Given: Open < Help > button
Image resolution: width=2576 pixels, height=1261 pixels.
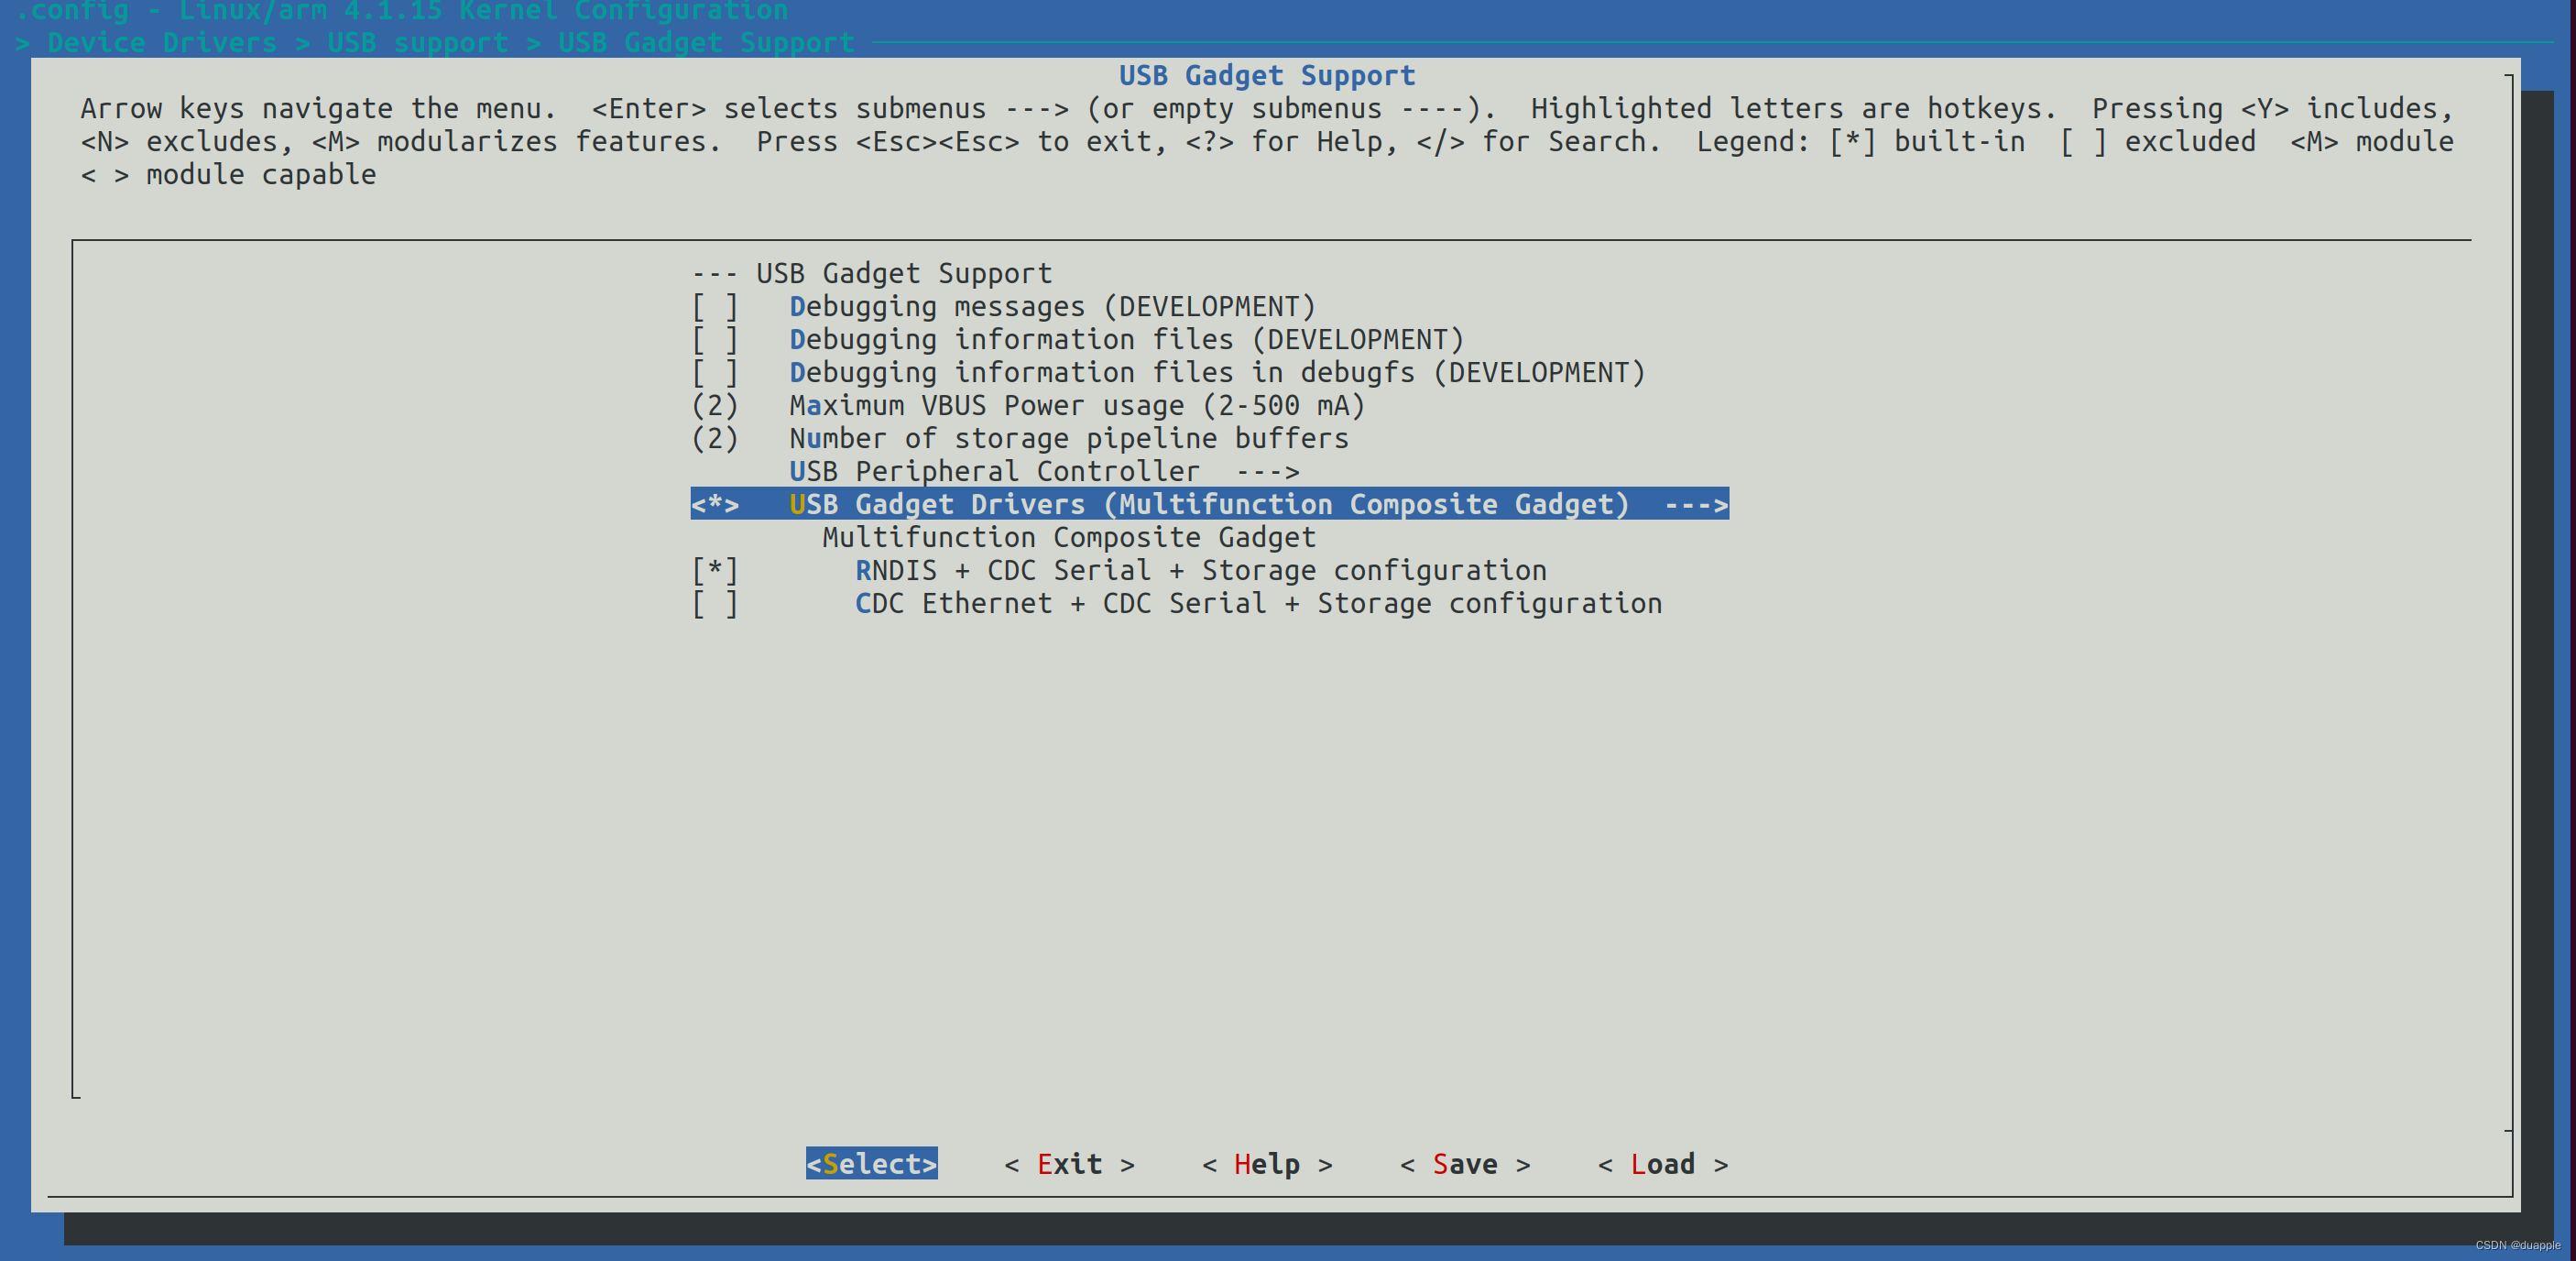Looking at the screenshot, I should point(1267,1164).
